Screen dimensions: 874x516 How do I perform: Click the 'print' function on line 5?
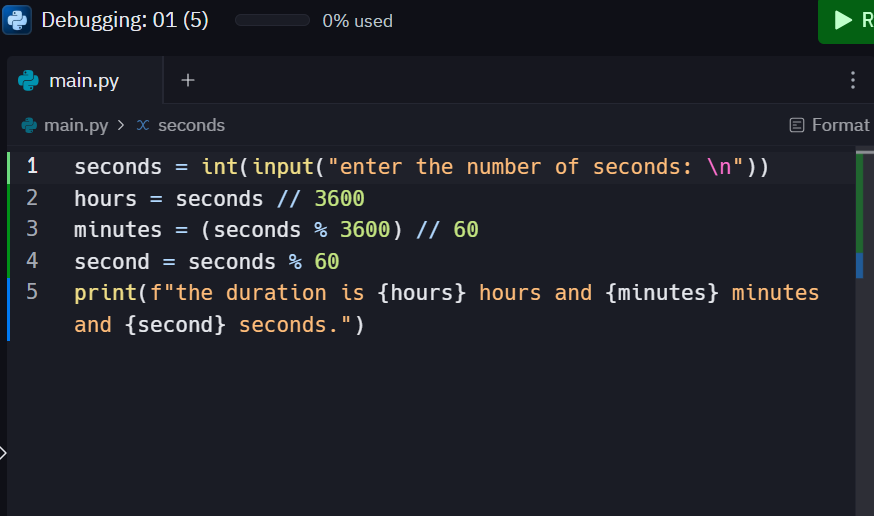(105, 293)
